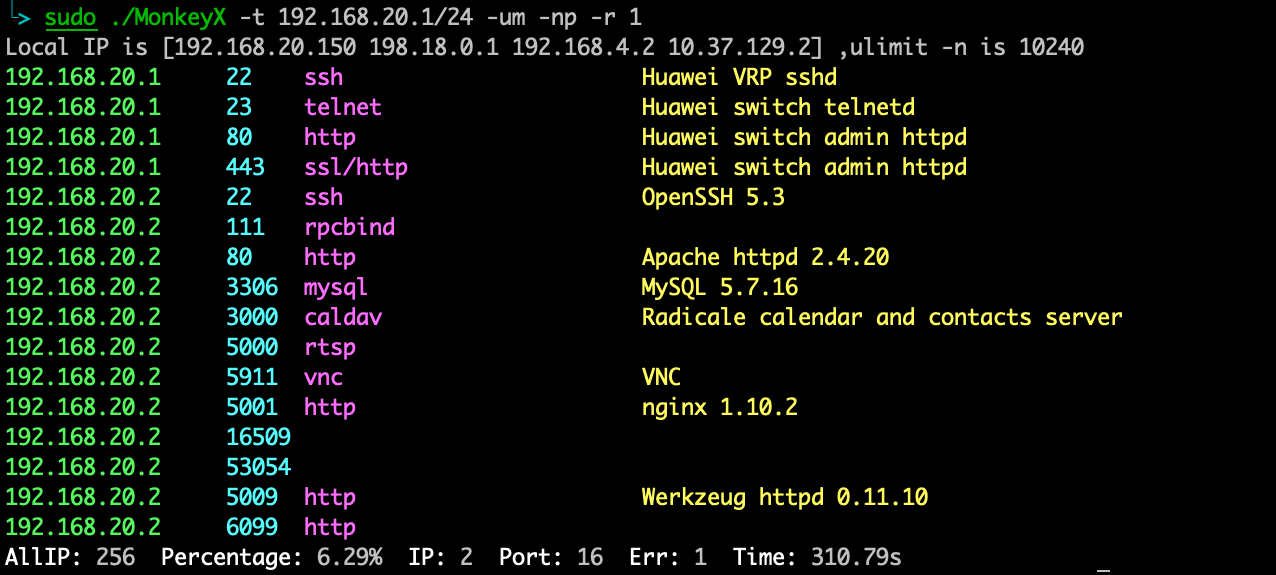
Task: Click Radicale calendar and contacts server text
Action: 882,317
